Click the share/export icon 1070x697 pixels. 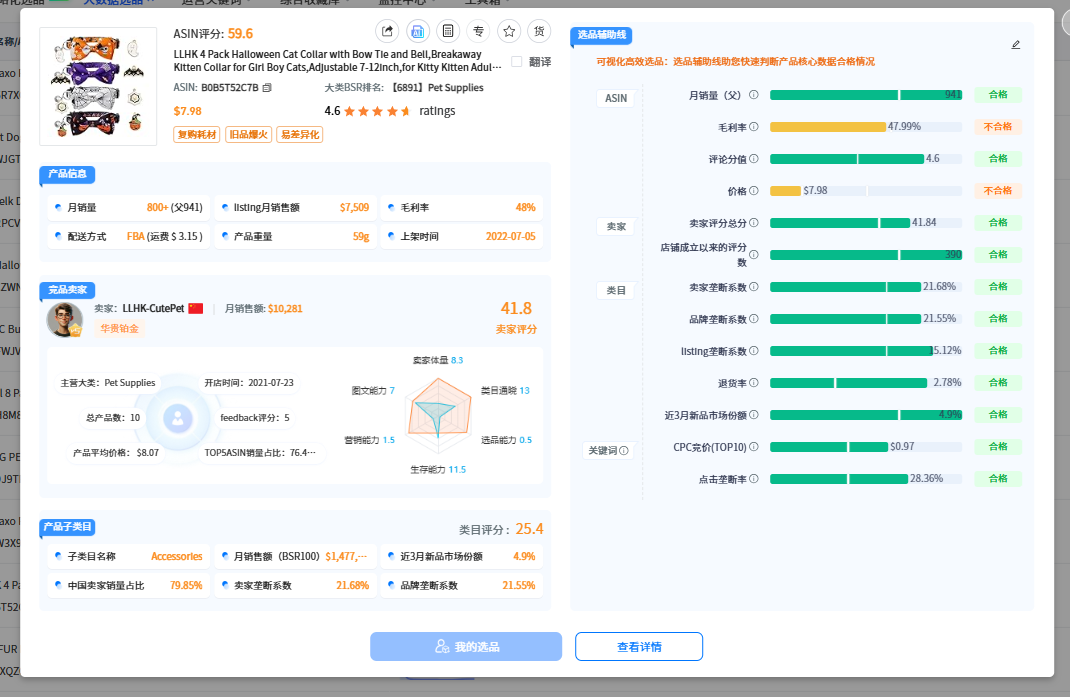click(x=387, y=31)
